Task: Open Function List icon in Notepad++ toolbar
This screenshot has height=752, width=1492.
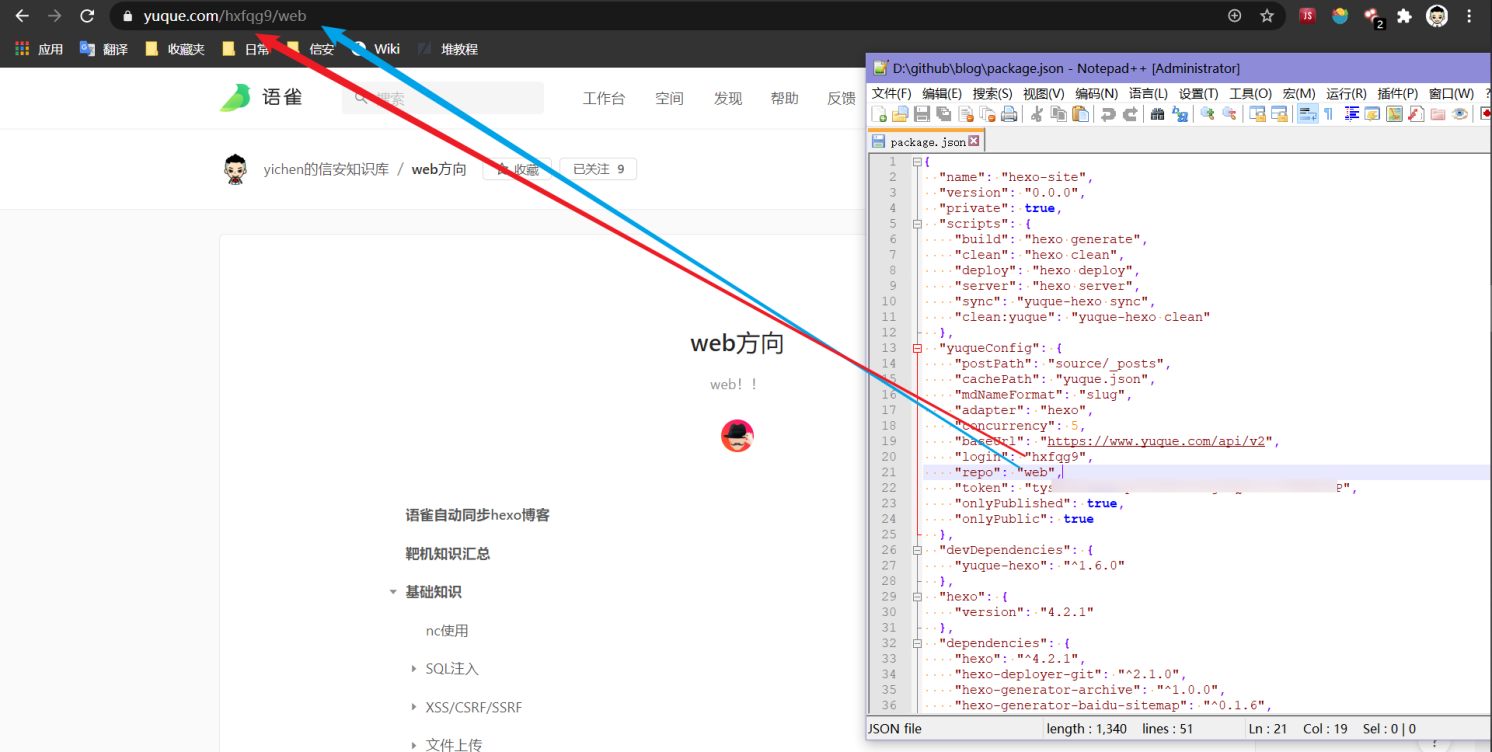Action: click(x=1416, y=114)
